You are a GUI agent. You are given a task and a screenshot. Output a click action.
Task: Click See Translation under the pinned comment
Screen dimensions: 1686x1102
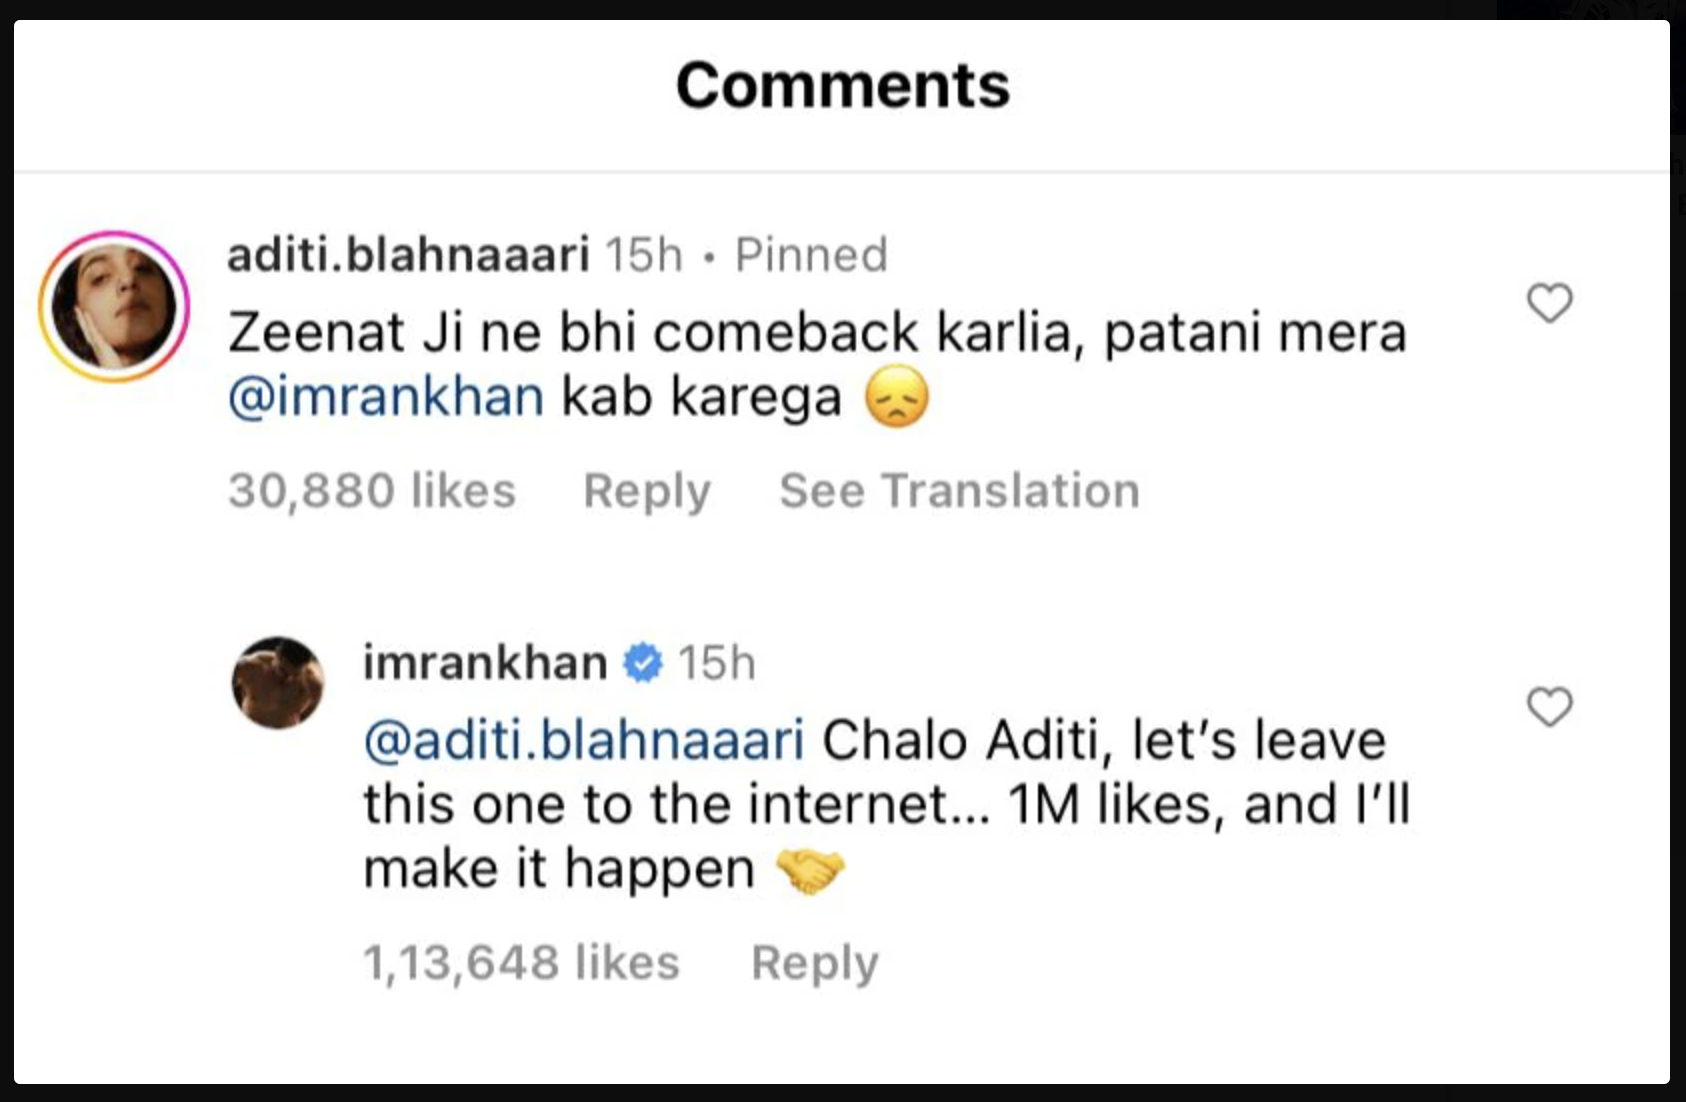pos(959,491)
